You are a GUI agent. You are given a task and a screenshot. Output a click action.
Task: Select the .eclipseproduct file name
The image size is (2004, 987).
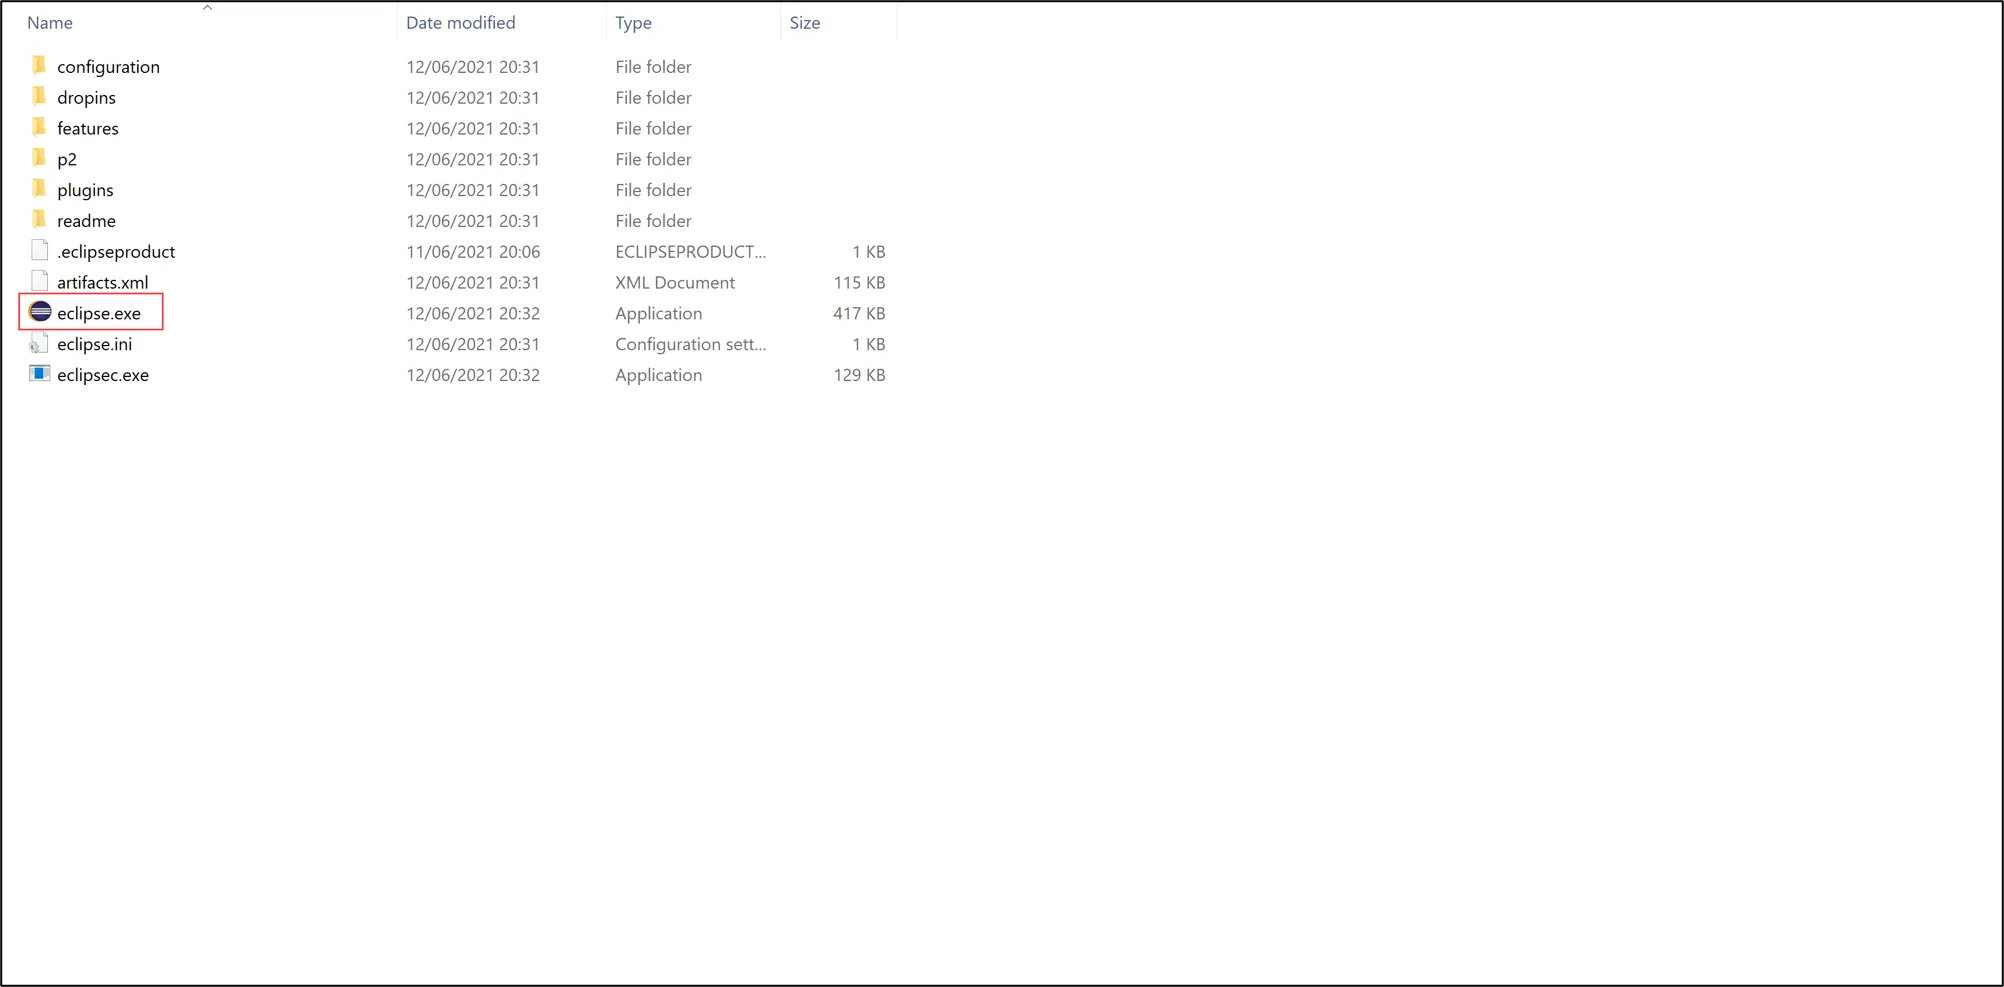[116, 252]
